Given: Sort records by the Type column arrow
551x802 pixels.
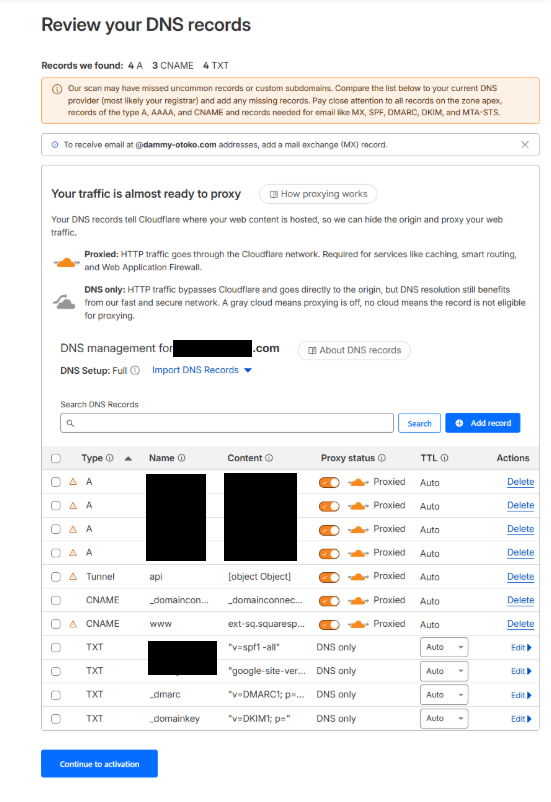Looking at the screenshot, I should point(128,458).
